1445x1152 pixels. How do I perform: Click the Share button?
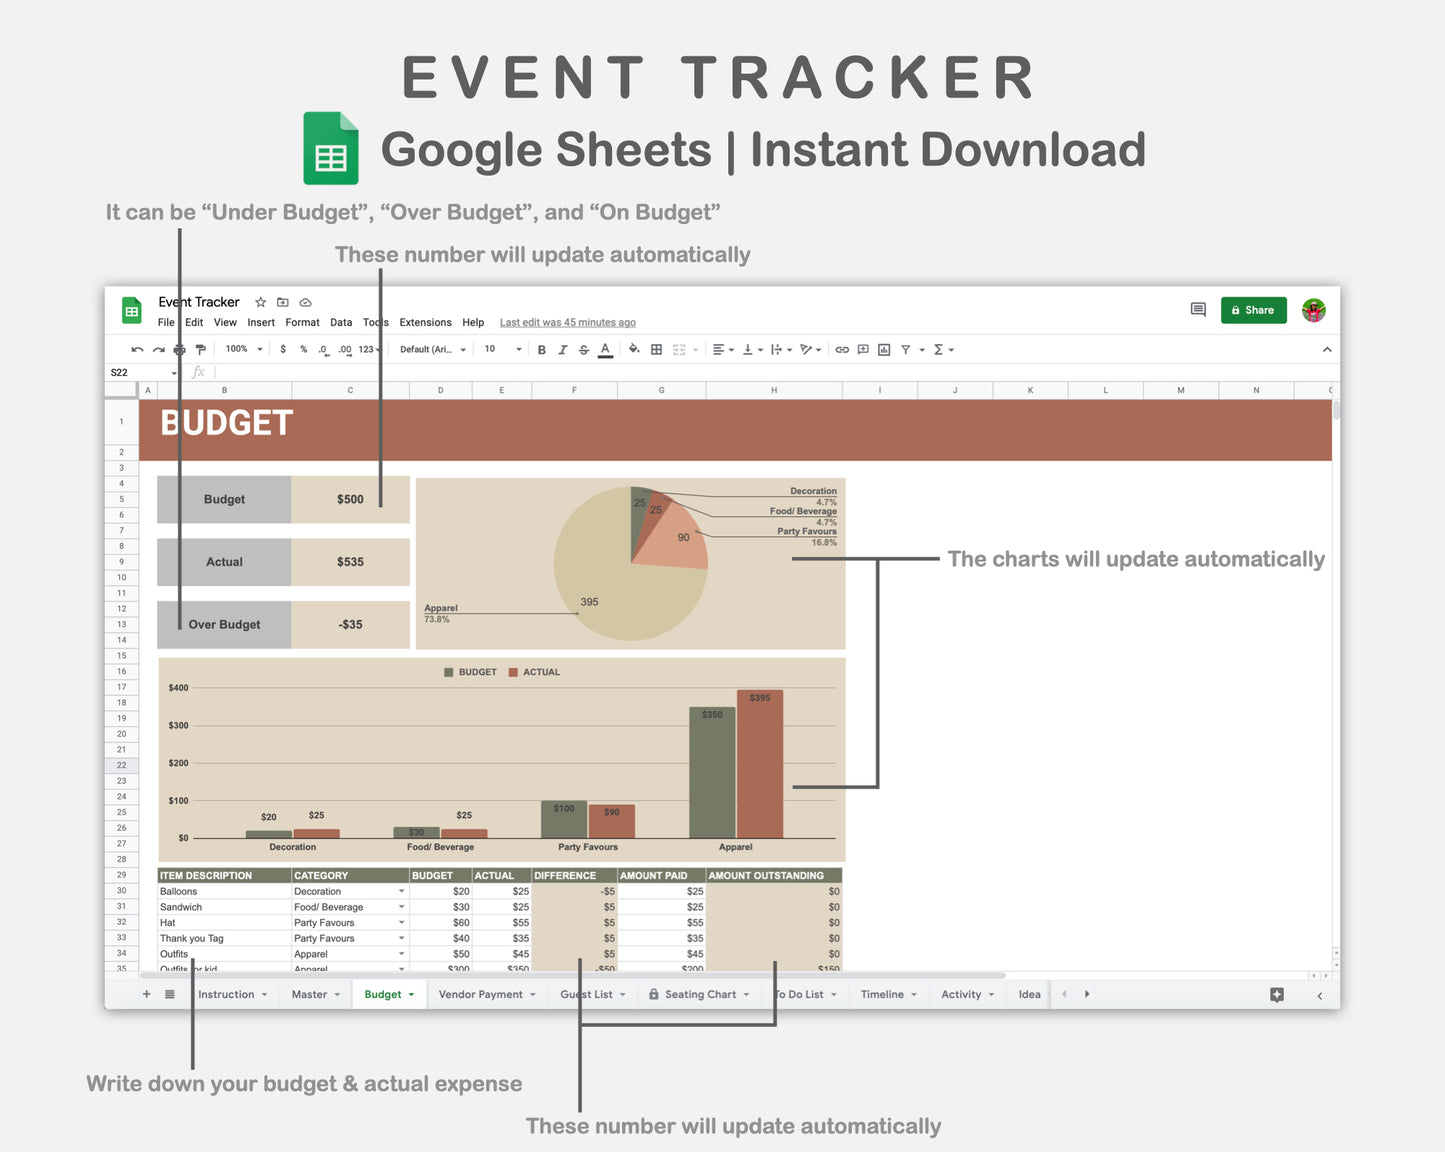pos(1253,310)
